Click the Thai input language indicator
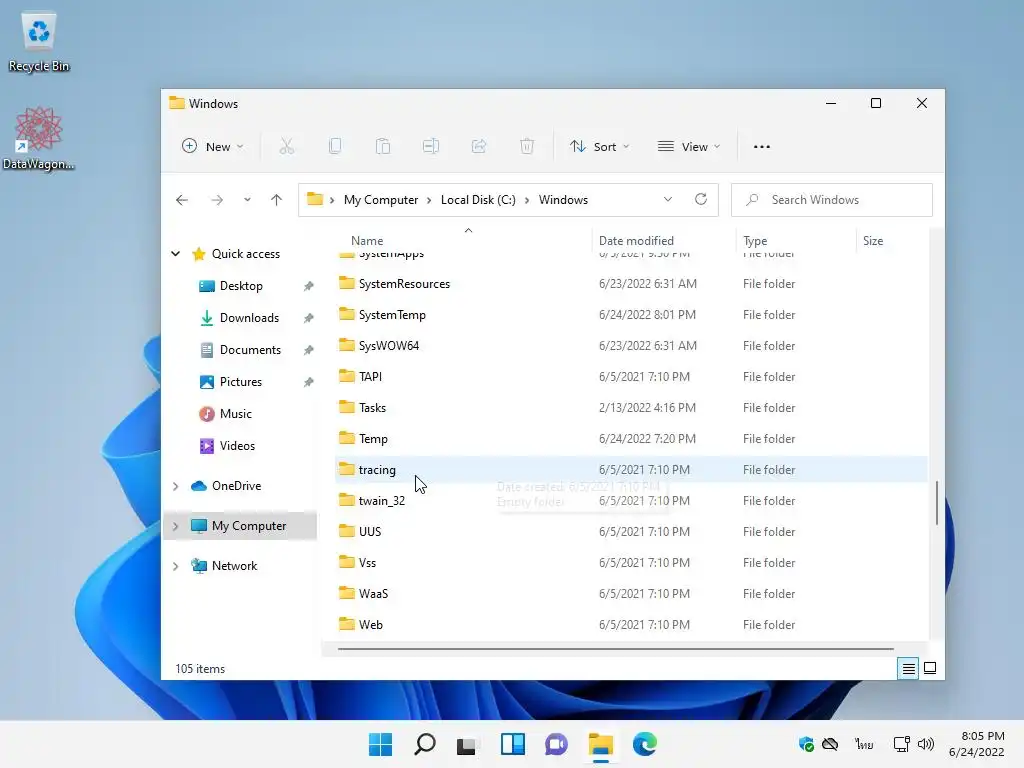Screen dimensions: 1024x768 pyautogui.click(x=864, y=744)
